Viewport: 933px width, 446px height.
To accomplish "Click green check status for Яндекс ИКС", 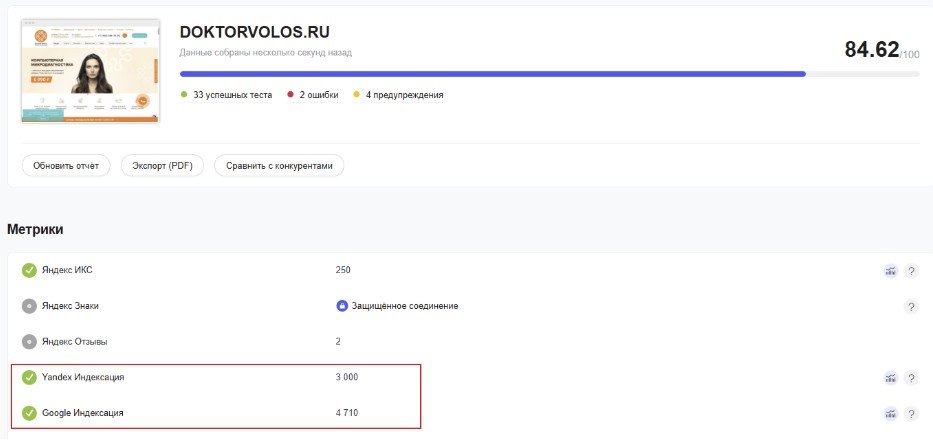I will click(x=29, y=270).
